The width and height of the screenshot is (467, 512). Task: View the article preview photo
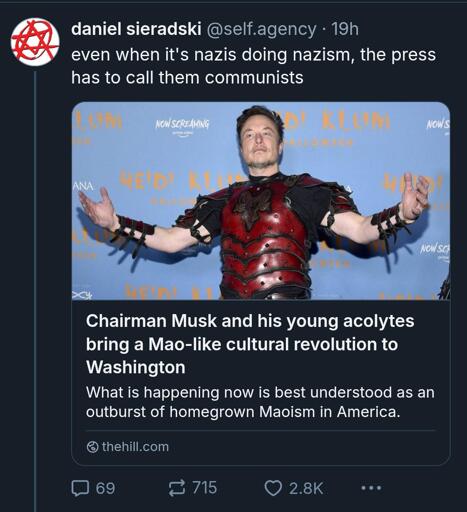click(x=261, y=201)
